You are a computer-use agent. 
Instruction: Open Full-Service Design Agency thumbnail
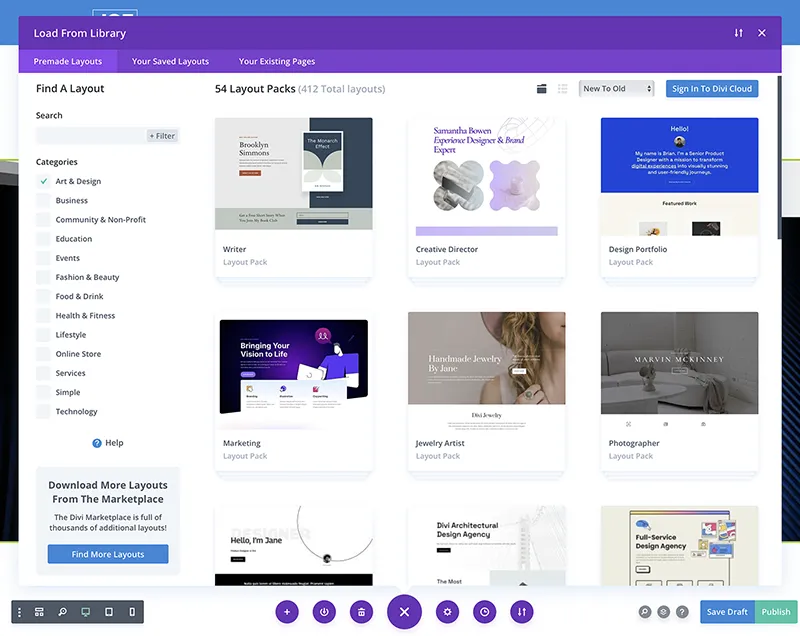[680, 545]
